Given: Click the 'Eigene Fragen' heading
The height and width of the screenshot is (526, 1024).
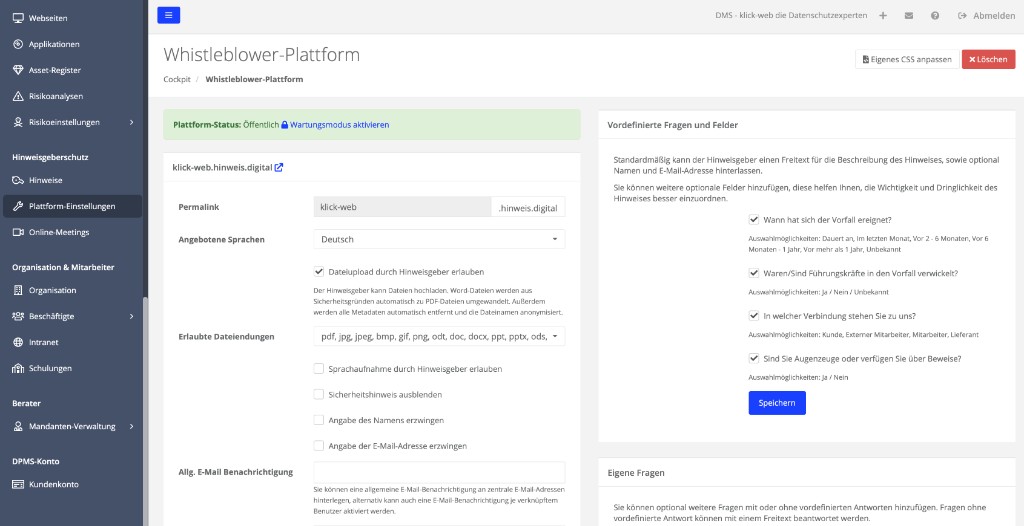Looking at the screenshot, I should click(x=636, y=472).
